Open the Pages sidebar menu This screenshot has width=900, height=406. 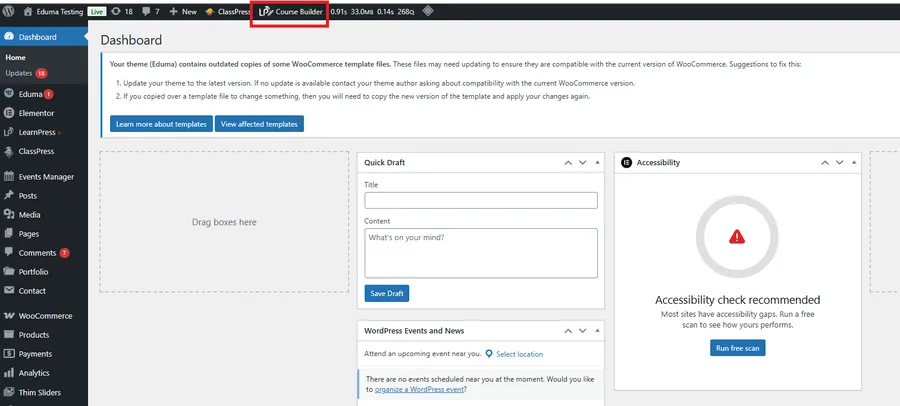click(44, 234)
